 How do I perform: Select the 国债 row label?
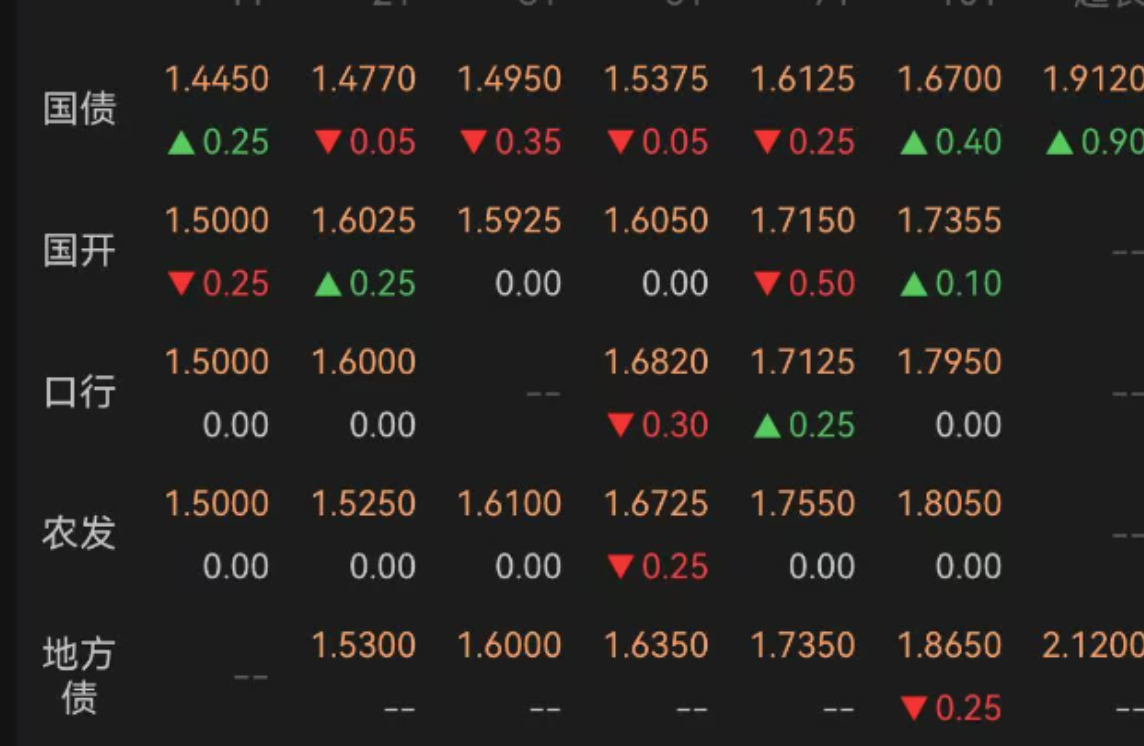click(80, 109)
